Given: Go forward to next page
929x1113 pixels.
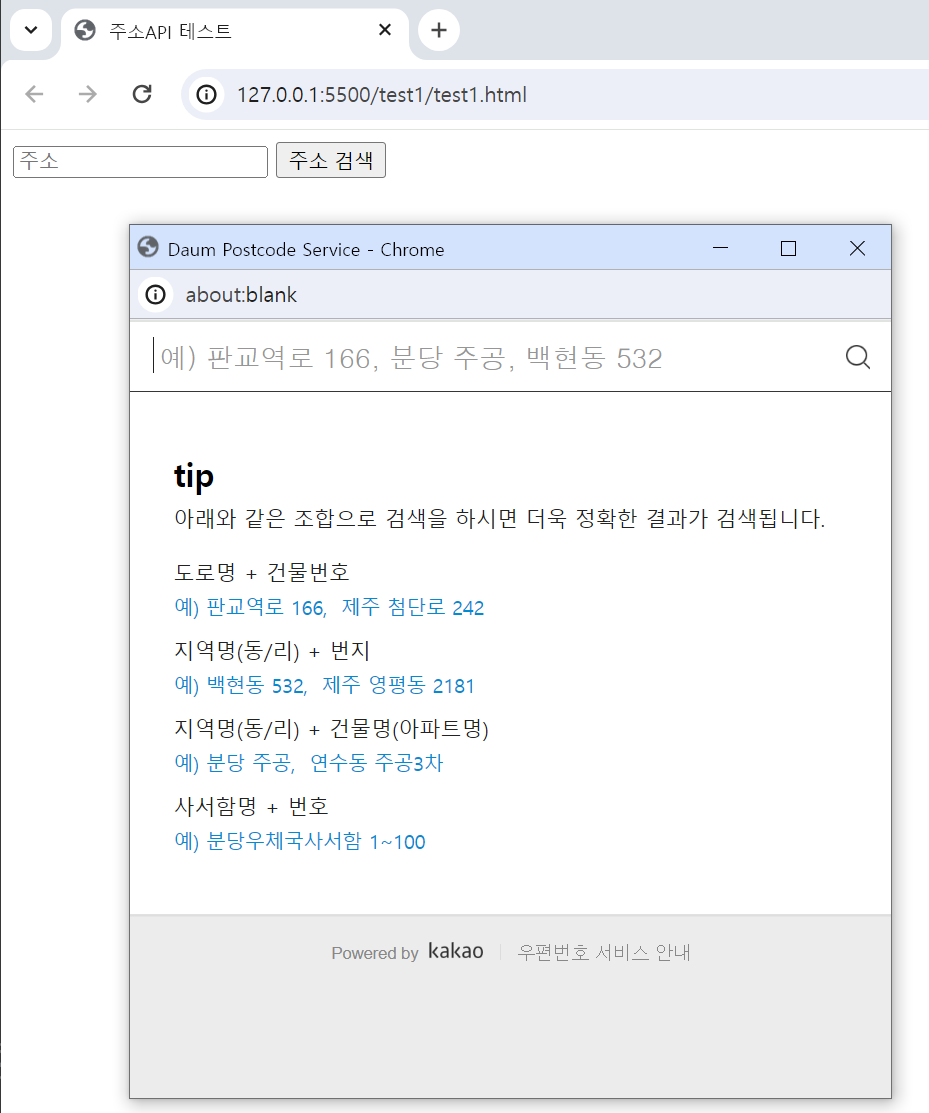Looking at the screenshot, I should pyautogui.click(x=87, y=94).
